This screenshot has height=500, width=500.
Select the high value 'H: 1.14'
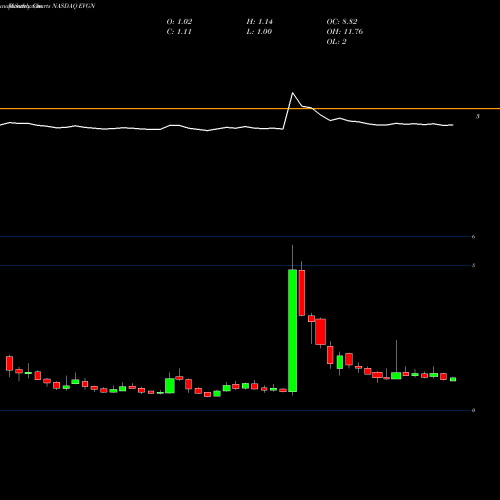260,22
